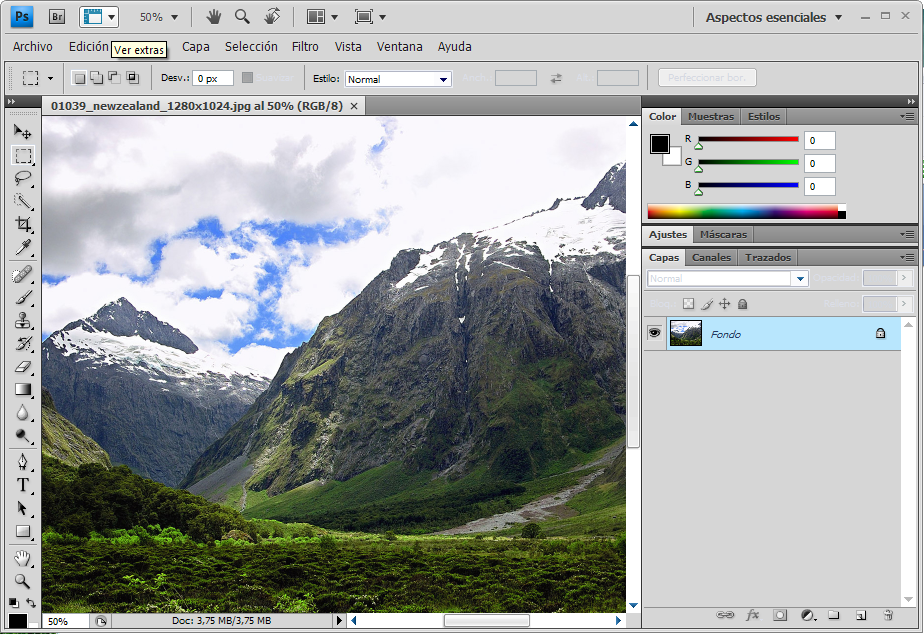Open the Estilo dropdown set to Normal
The width and height of the screenshot is (924, 634).
pos(398,79)
